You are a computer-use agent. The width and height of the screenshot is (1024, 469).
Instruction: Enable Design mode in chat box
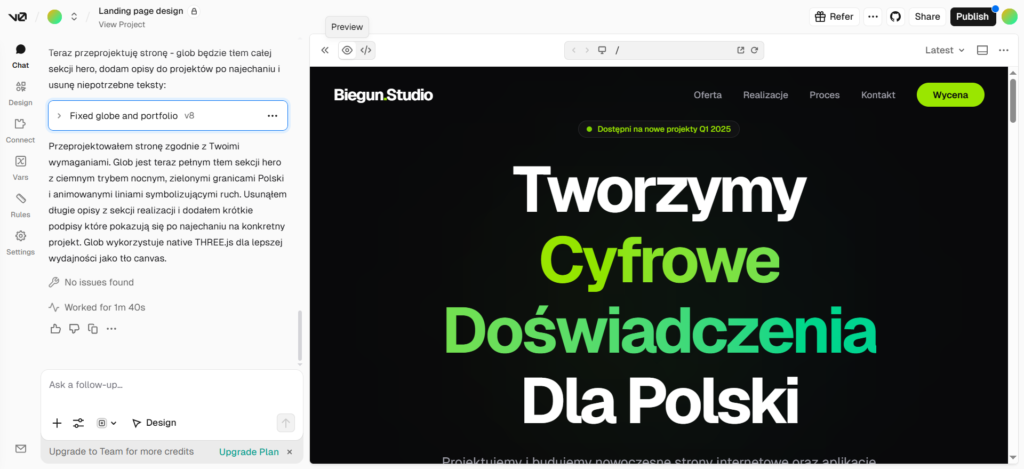[154, 423]
